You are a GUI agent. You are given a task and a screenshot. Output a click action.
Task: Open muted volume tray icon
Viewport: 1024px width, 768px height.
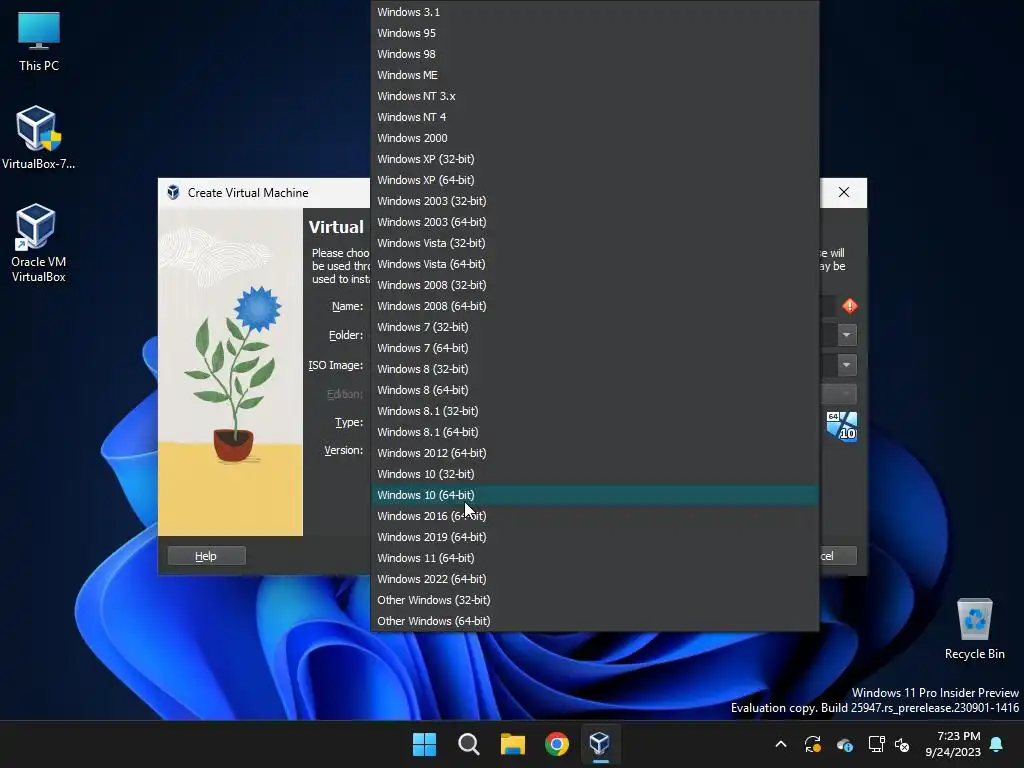(x=903, y=744)
